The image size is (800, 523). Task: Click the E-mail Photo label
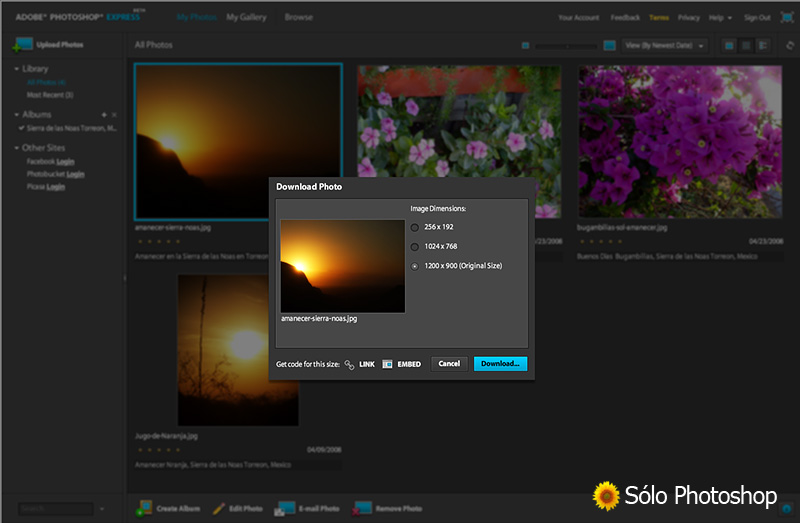pyautogui.click(x=319, y=509)
